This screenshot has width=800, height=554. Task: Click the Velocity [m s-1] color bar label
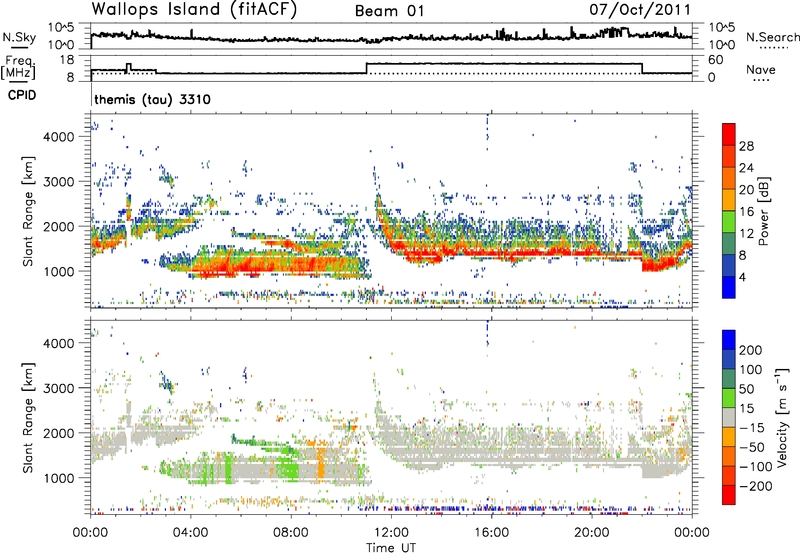coord(782,418)
